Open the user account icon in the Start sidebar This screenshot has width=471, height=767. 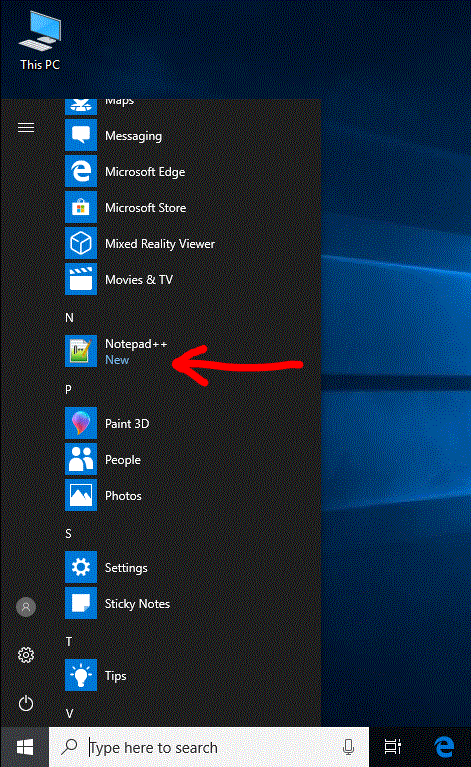pos(26,607)
